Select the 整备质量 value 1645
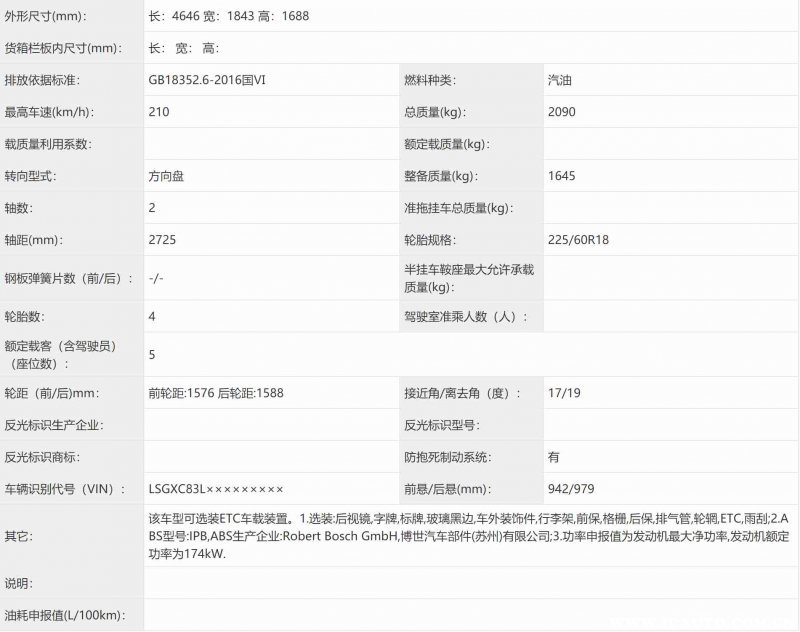Image resolution: width=800 pixels, height=632 pixels. (562, 176)
